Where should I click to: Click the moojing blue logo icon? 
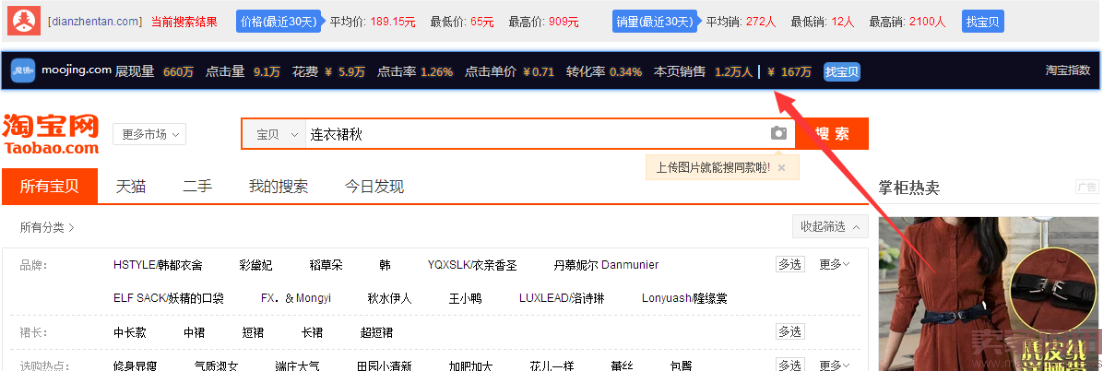point(22,71)
